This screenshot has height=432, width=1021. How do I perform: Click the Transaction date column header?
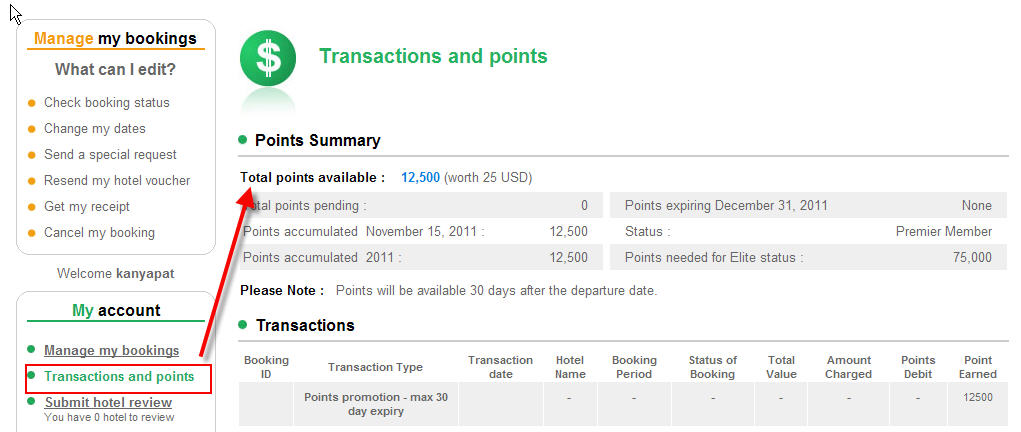coord(500,367)
